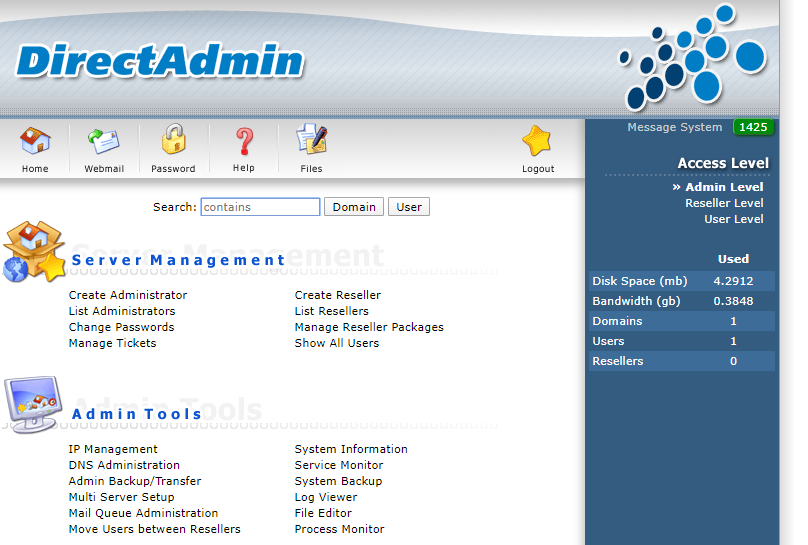Viewport: 808px width, 545px height.
Task: Open Message System link
Action: [675, 127]
